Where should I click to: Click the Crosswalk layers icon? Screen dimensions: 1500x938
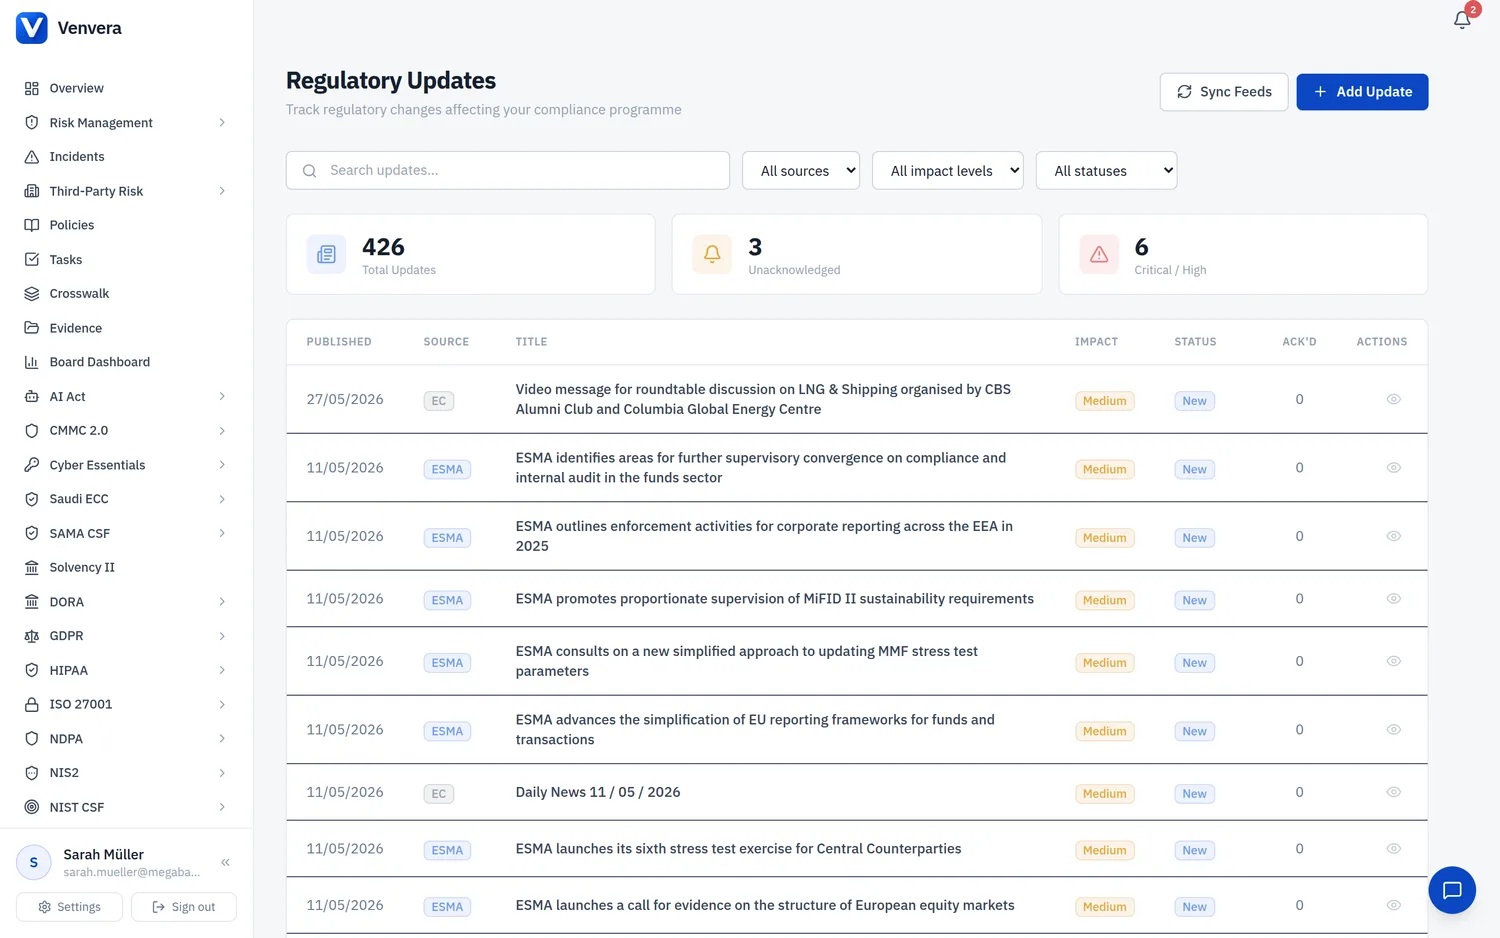[x=32, y=294]
